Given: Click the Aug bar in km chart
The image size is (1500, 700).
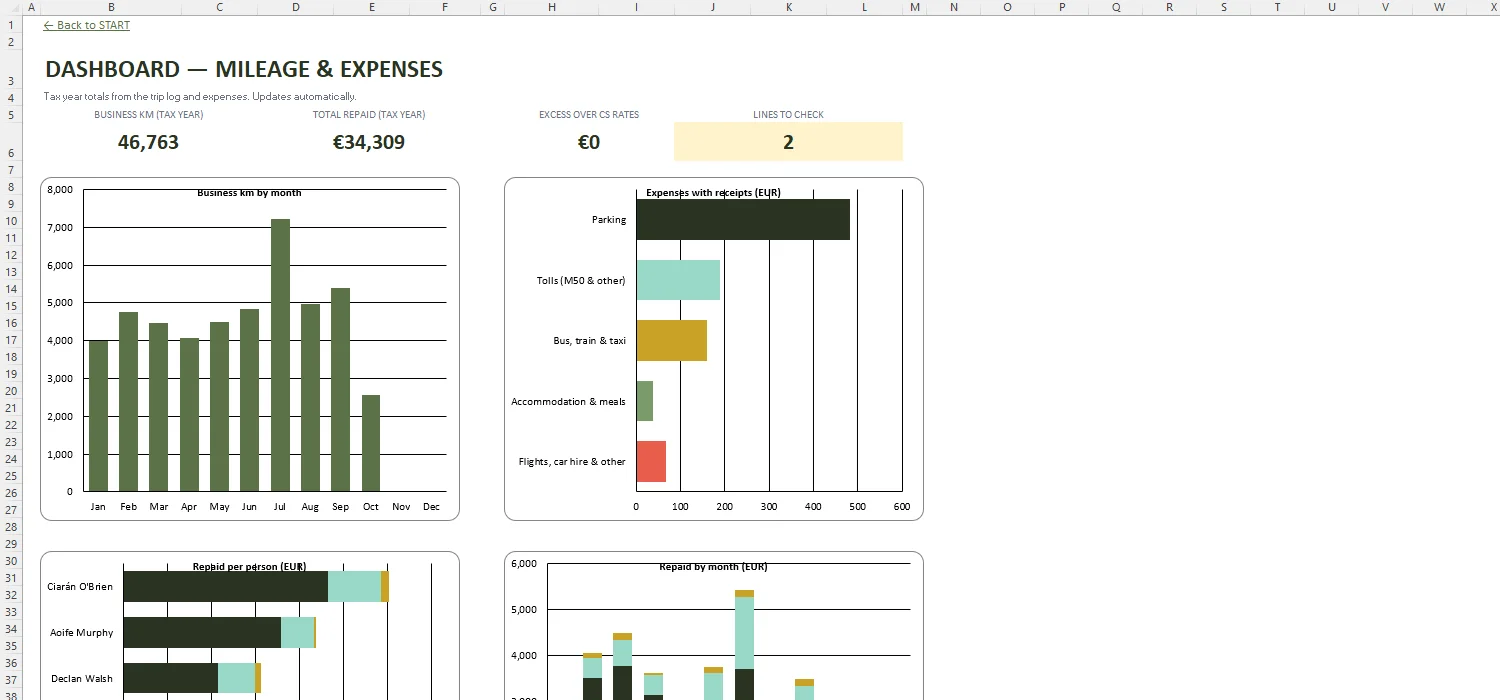Looking at the screenshot, I should coord(310,398).
